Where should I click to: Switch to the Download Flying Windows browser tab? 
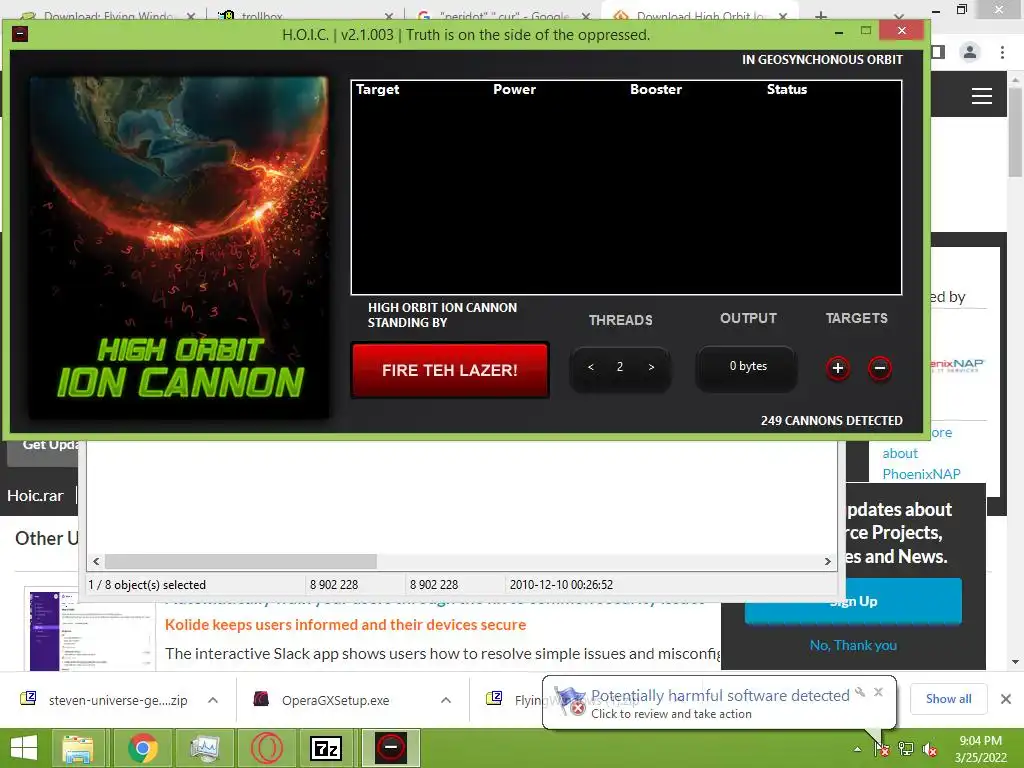click(x=108, y=16)
